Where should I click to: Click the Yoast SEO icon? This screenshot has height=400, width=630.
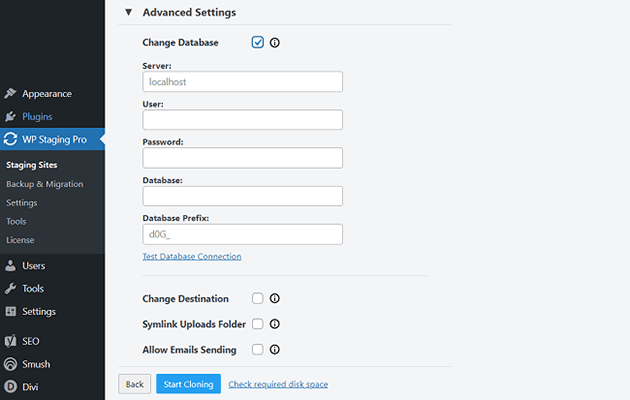[10, 341]
